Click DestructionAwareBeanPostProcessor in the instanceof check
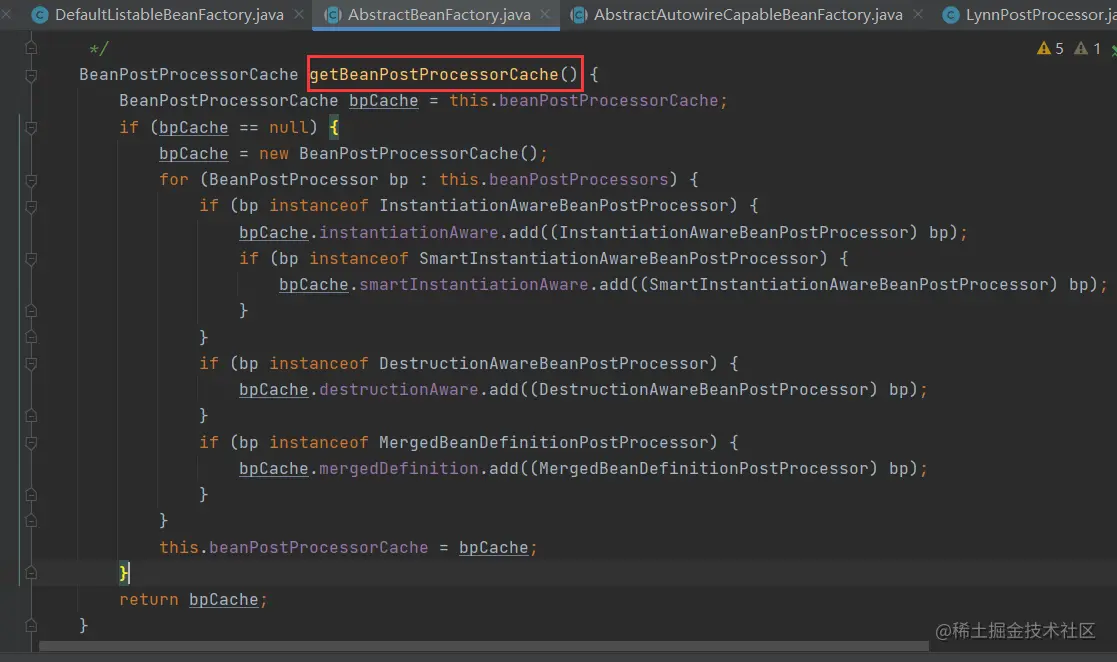This screenshot has height=662, width=1117. pyautogui.click(x=544, y=363)
